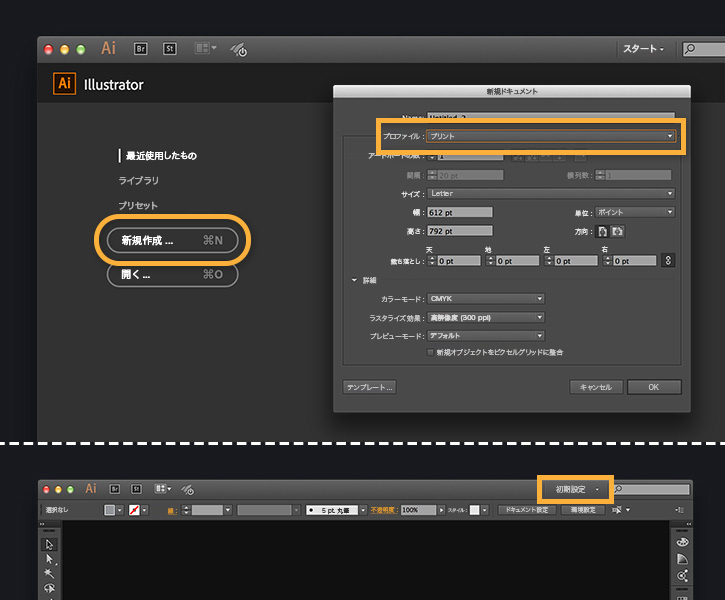The height and width of the screenshot is (600, 725).
Task: Open the スタイル swatch dropdown arrow
Action: tap(485, 510)
